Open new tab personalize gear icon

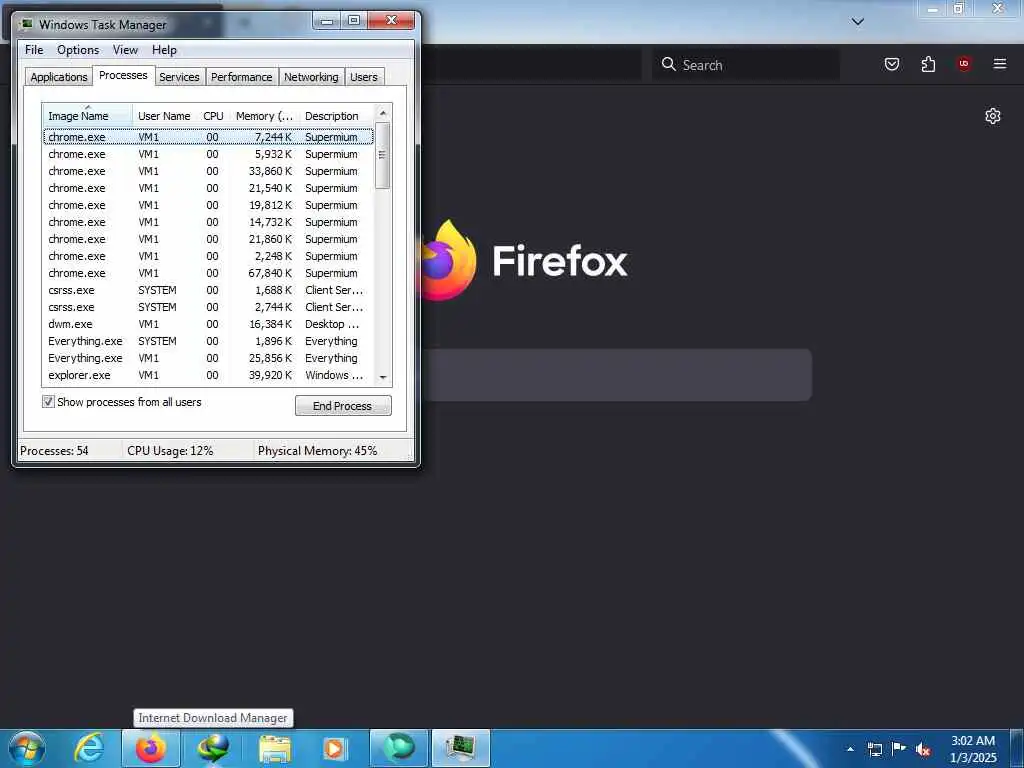click(x=993, y=116)
